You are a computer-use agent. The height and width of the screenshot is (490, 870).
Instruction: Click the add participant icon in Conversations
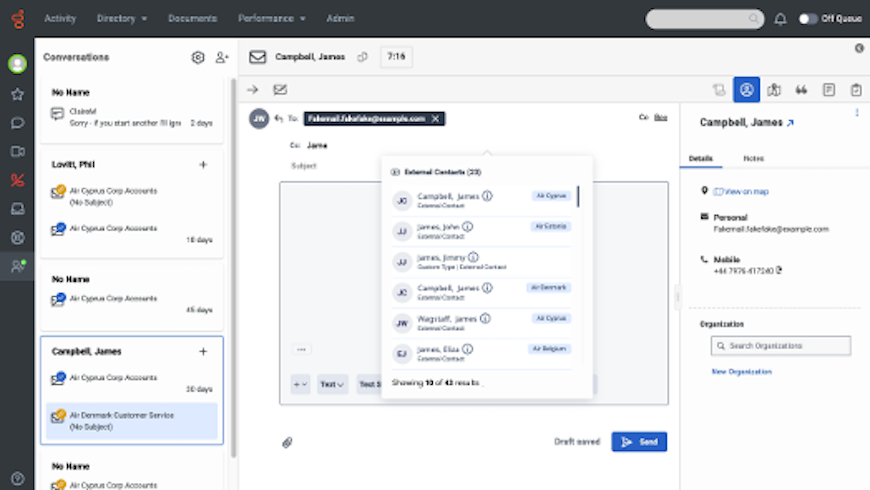[x=221, y=58]
